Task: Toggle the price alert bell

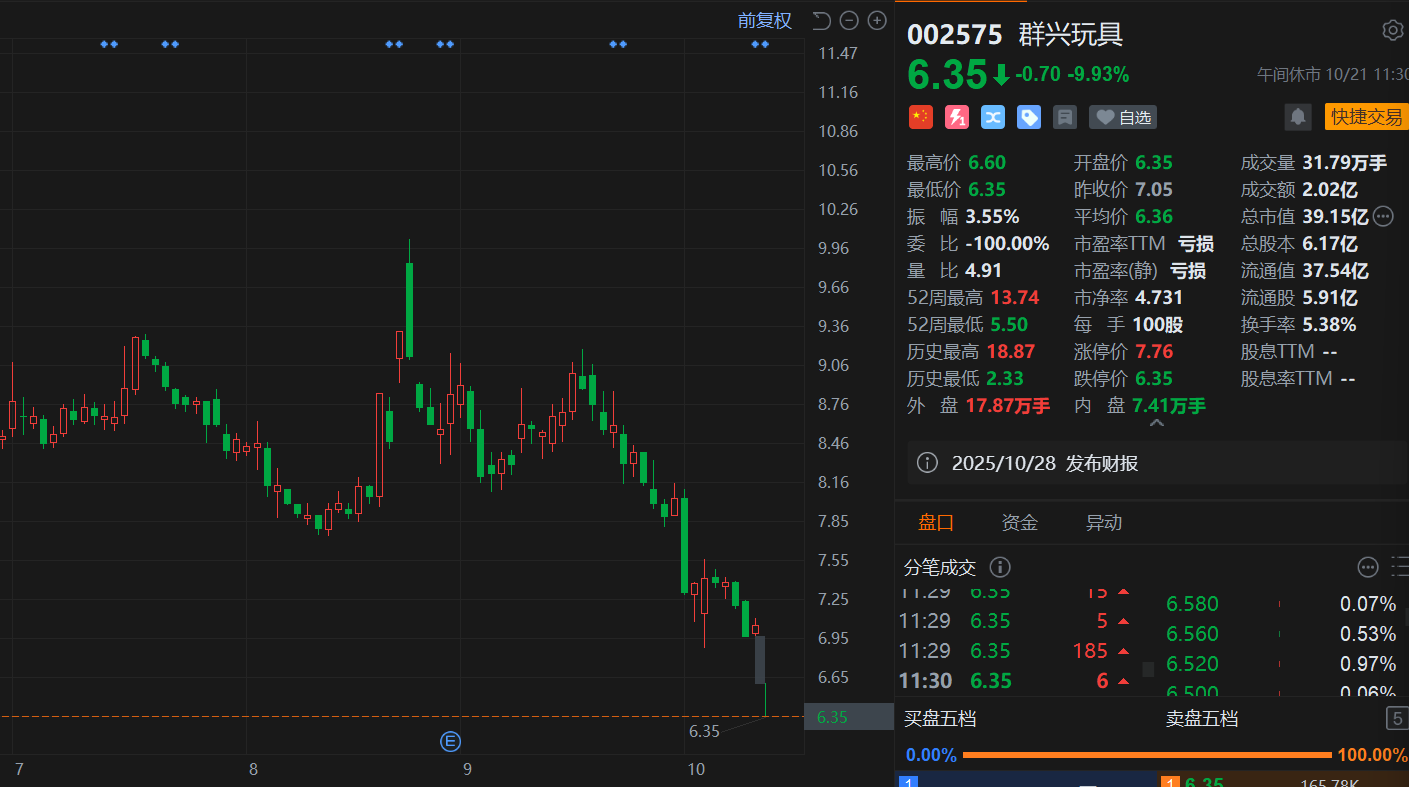Action: pyautogui.click(x=1298, y=117)
